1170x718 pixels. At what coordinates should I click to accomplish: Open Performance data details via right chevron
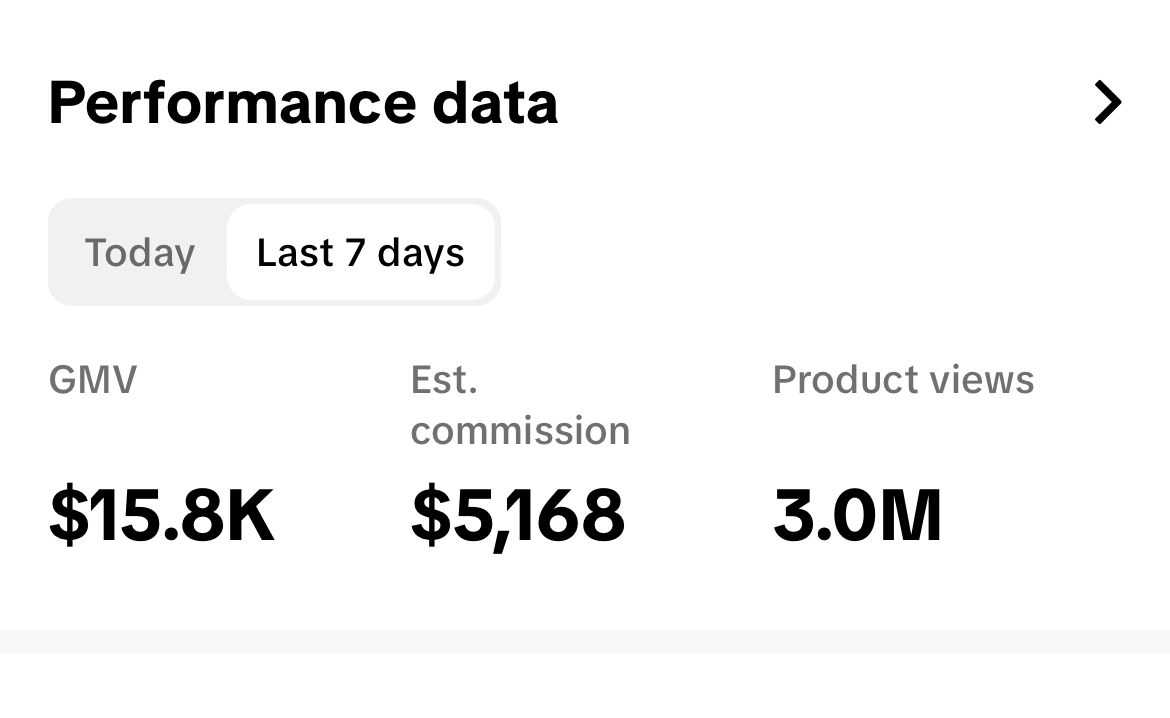point(1107,103)
